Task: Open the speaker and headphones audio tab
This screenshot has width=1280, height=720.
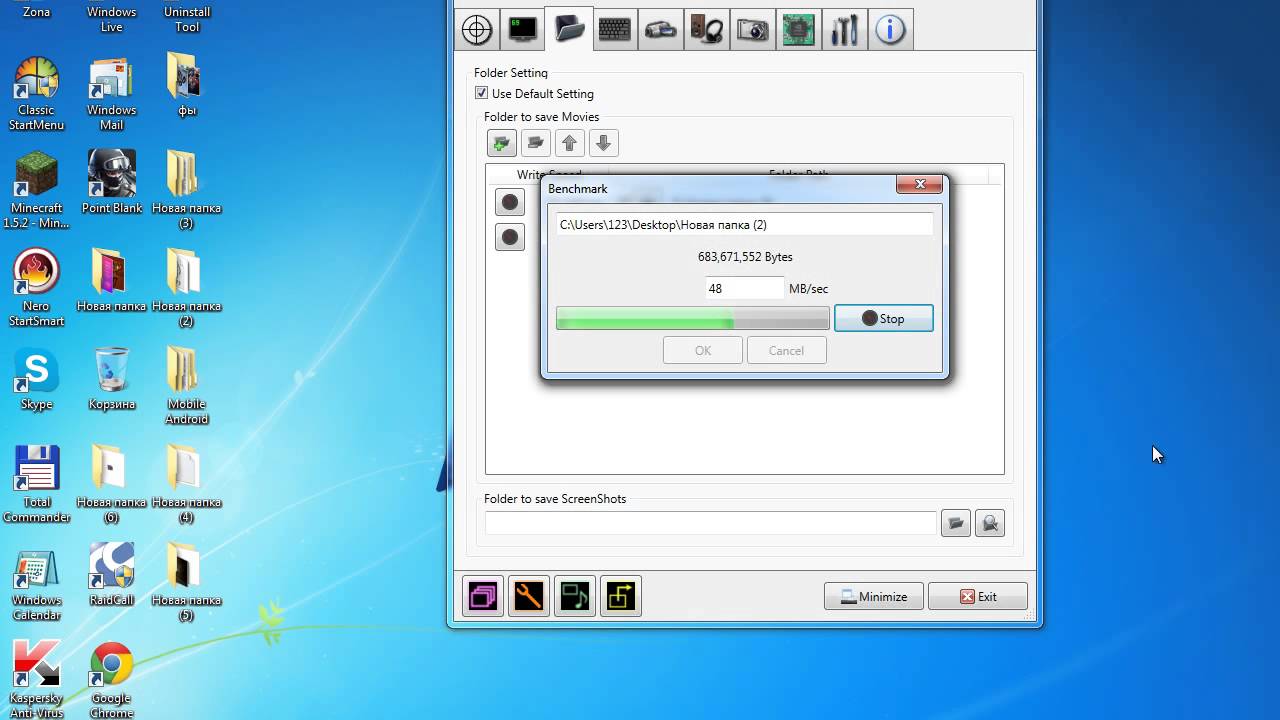Action: [x=707, y=29]
